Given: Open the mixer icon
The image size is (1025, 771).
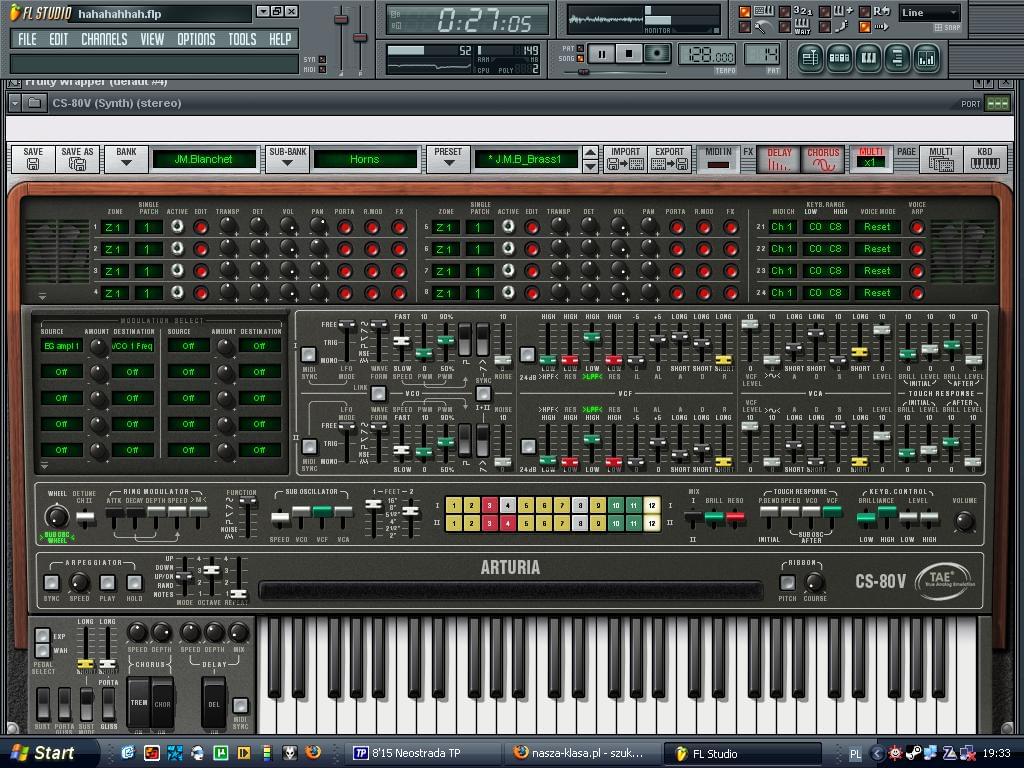Looking at the screenshot, I should (x=927, y=58).
